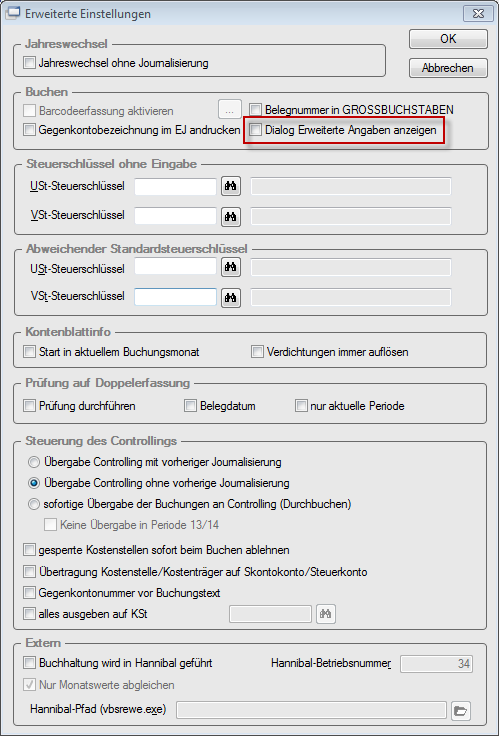Browse folder for Hannibal-Pfad
499x736 pixels.
coord(461,710)
